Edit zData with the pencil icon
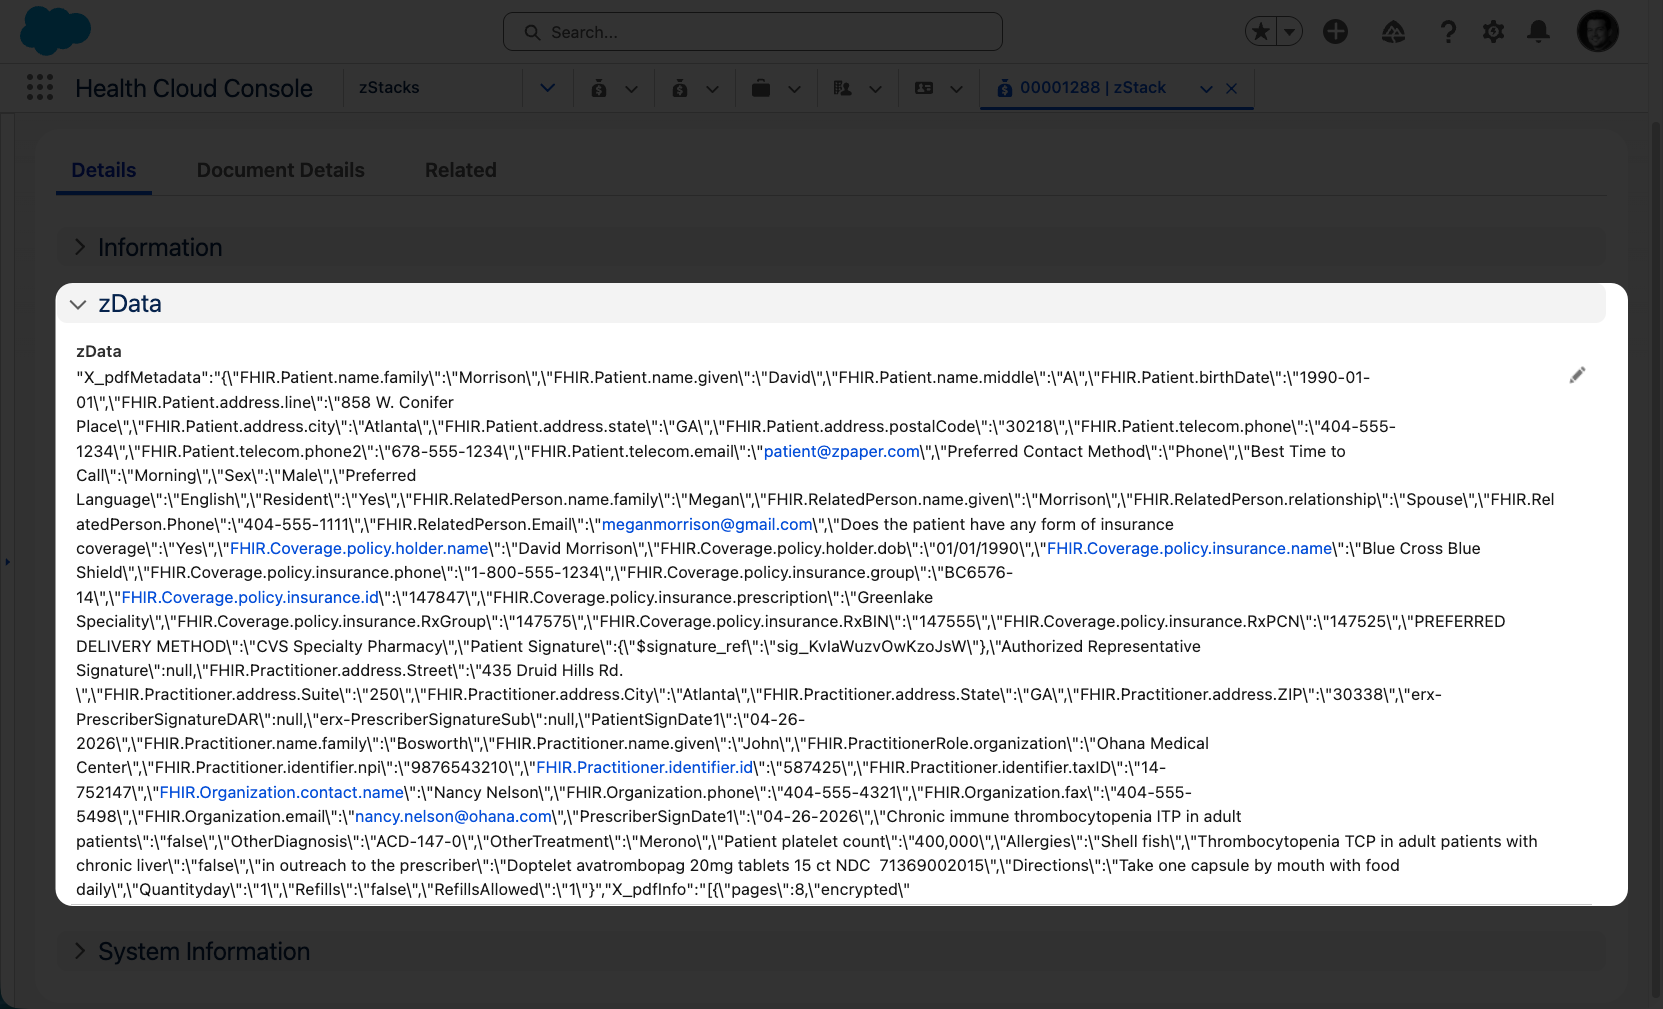 point(1577,376)
